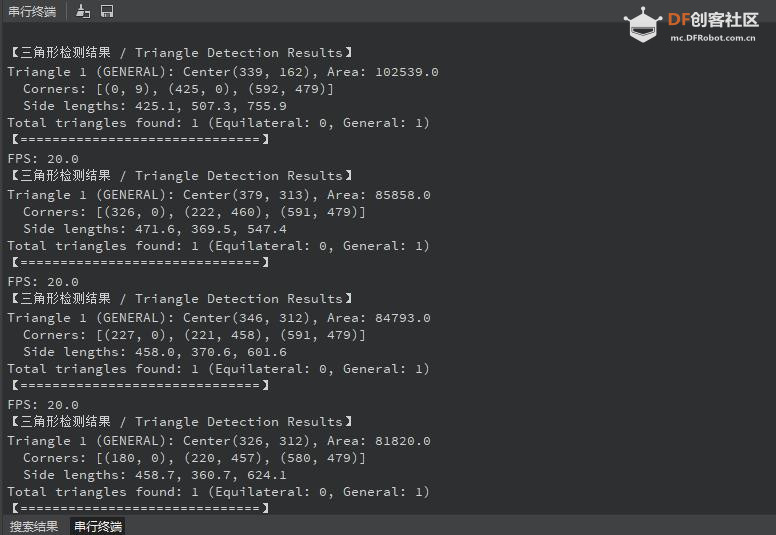Switch to the 搜索结果 tab
Screen dimensions: 776x535
click(x=34, y=526)
